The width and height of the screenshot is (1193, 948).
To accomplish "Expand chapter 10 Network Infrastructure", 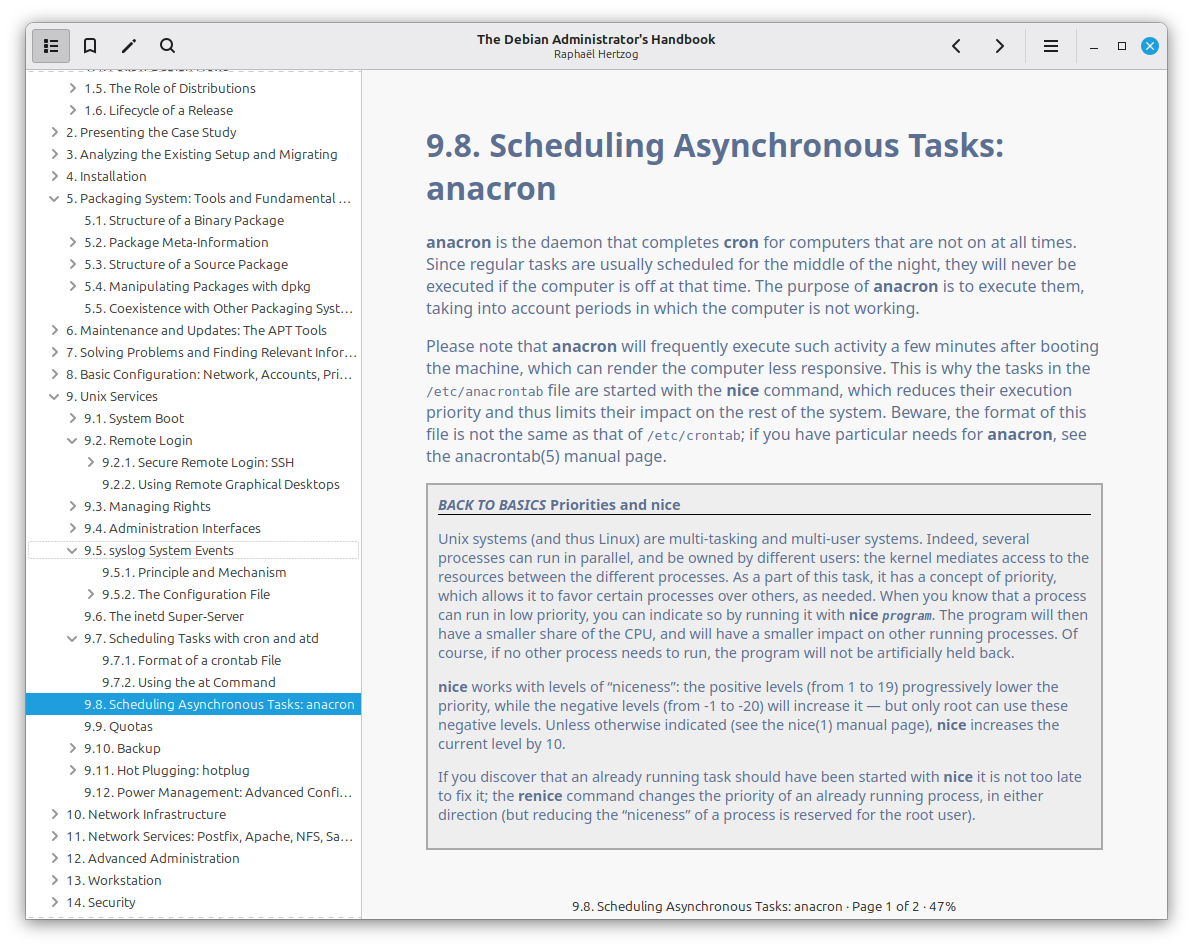I will point(54,815).
